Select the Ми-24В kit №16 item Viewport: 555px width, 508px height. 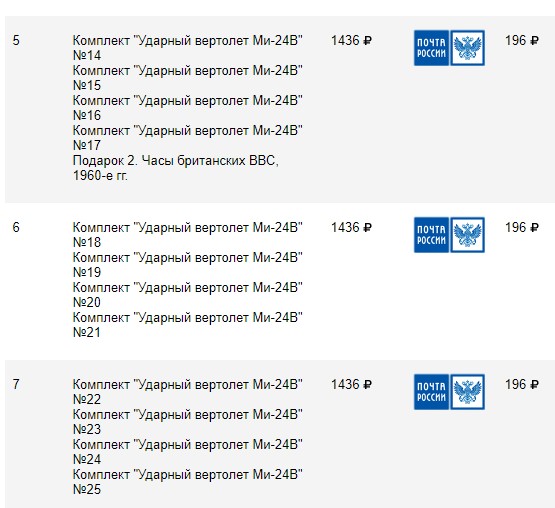(x=188, y=108)
